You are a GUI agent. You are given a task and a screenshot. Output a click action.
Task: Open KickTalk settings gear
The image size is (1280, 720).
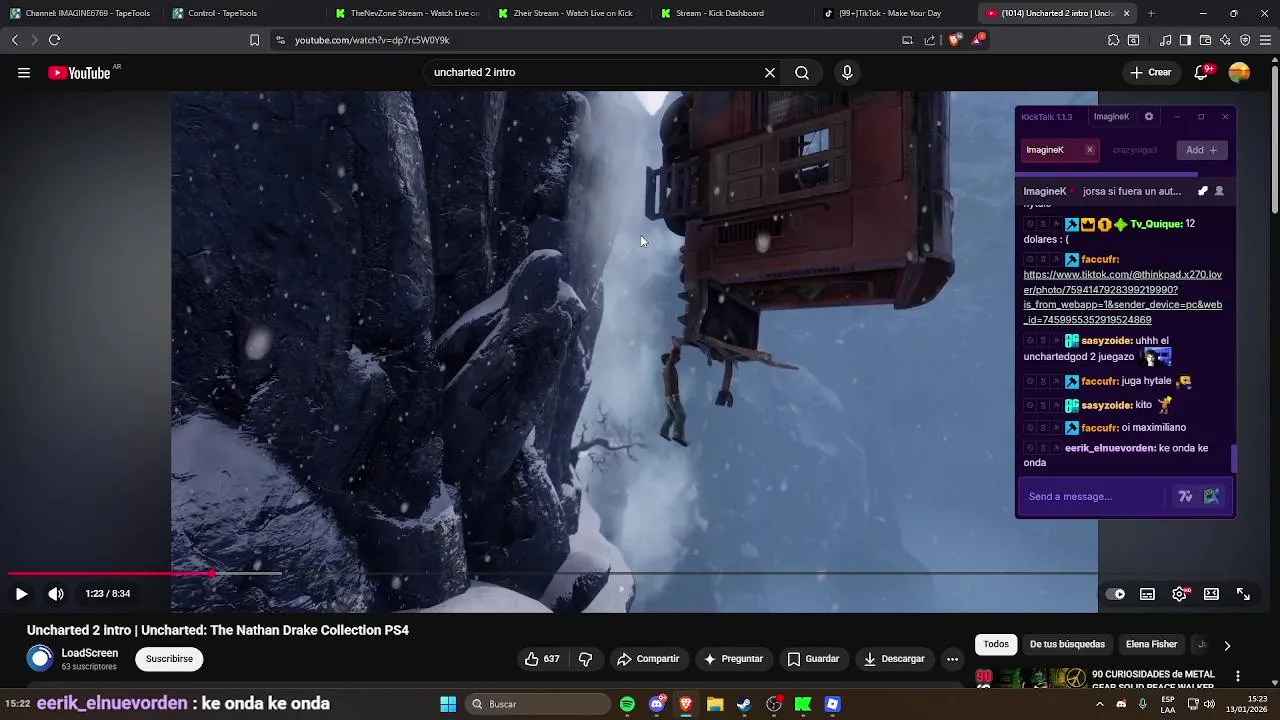coord(1148,117)
